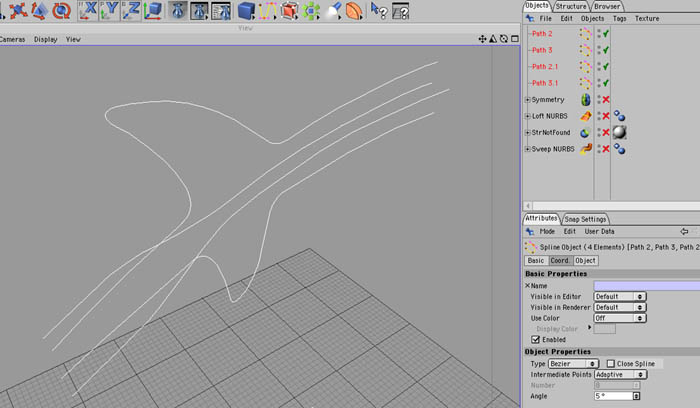Toggle X axis lock
Viewport: 700px width, 408px height.
coord(88,11)
